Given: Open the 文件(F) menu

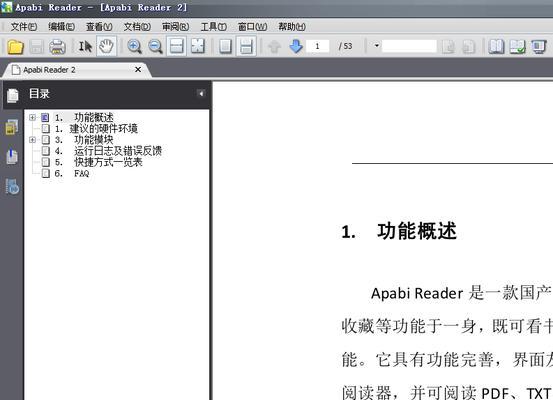Looking at the screenshot, I should pos(23,26).
